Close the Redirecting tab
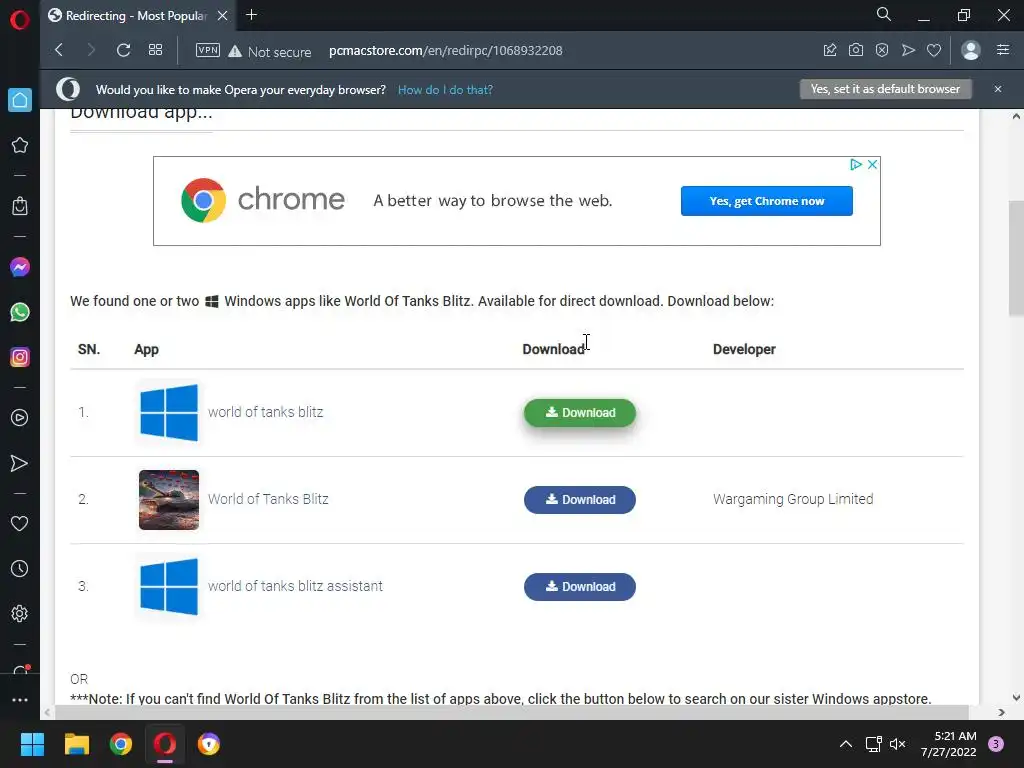The image size is (1024, 768). pos(223,16)
